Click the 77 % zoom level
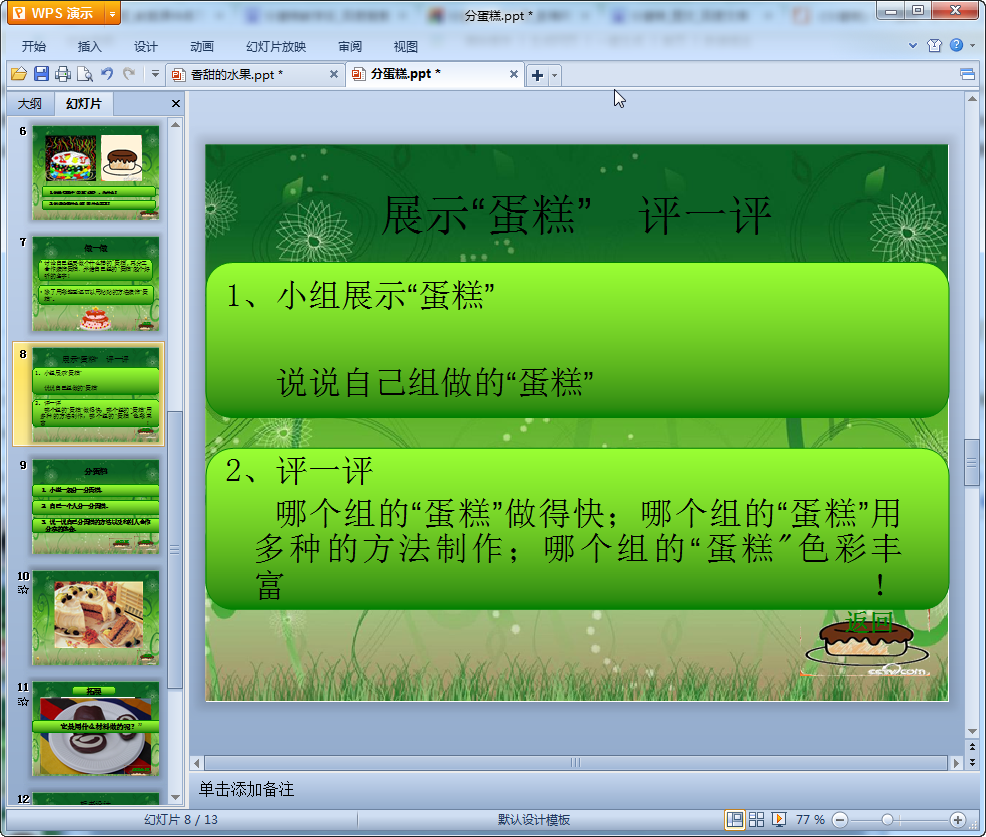Viewport: 986px width, 837px height. click(810, 819)
